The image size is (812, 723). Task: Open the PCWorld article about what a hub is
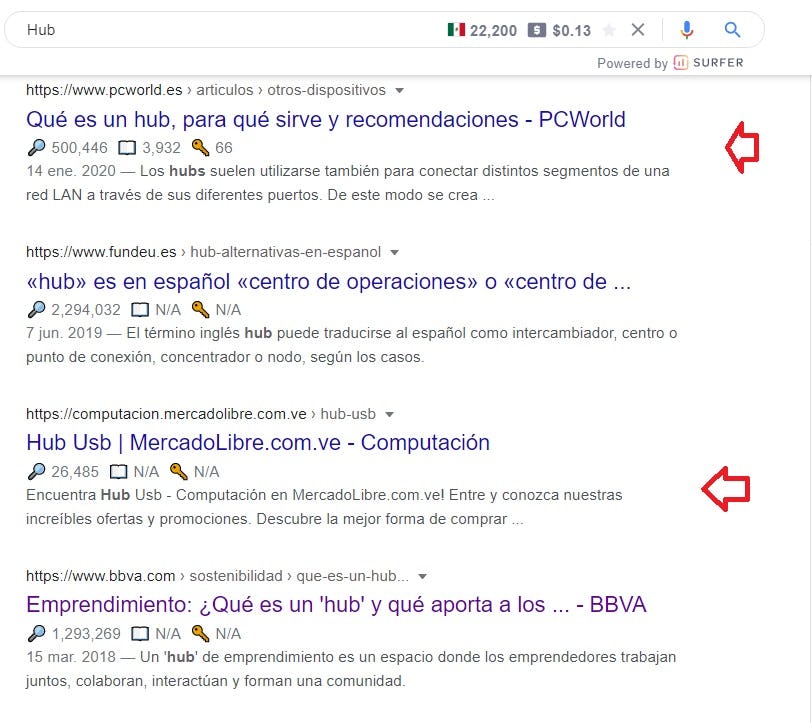coord(324,119)
